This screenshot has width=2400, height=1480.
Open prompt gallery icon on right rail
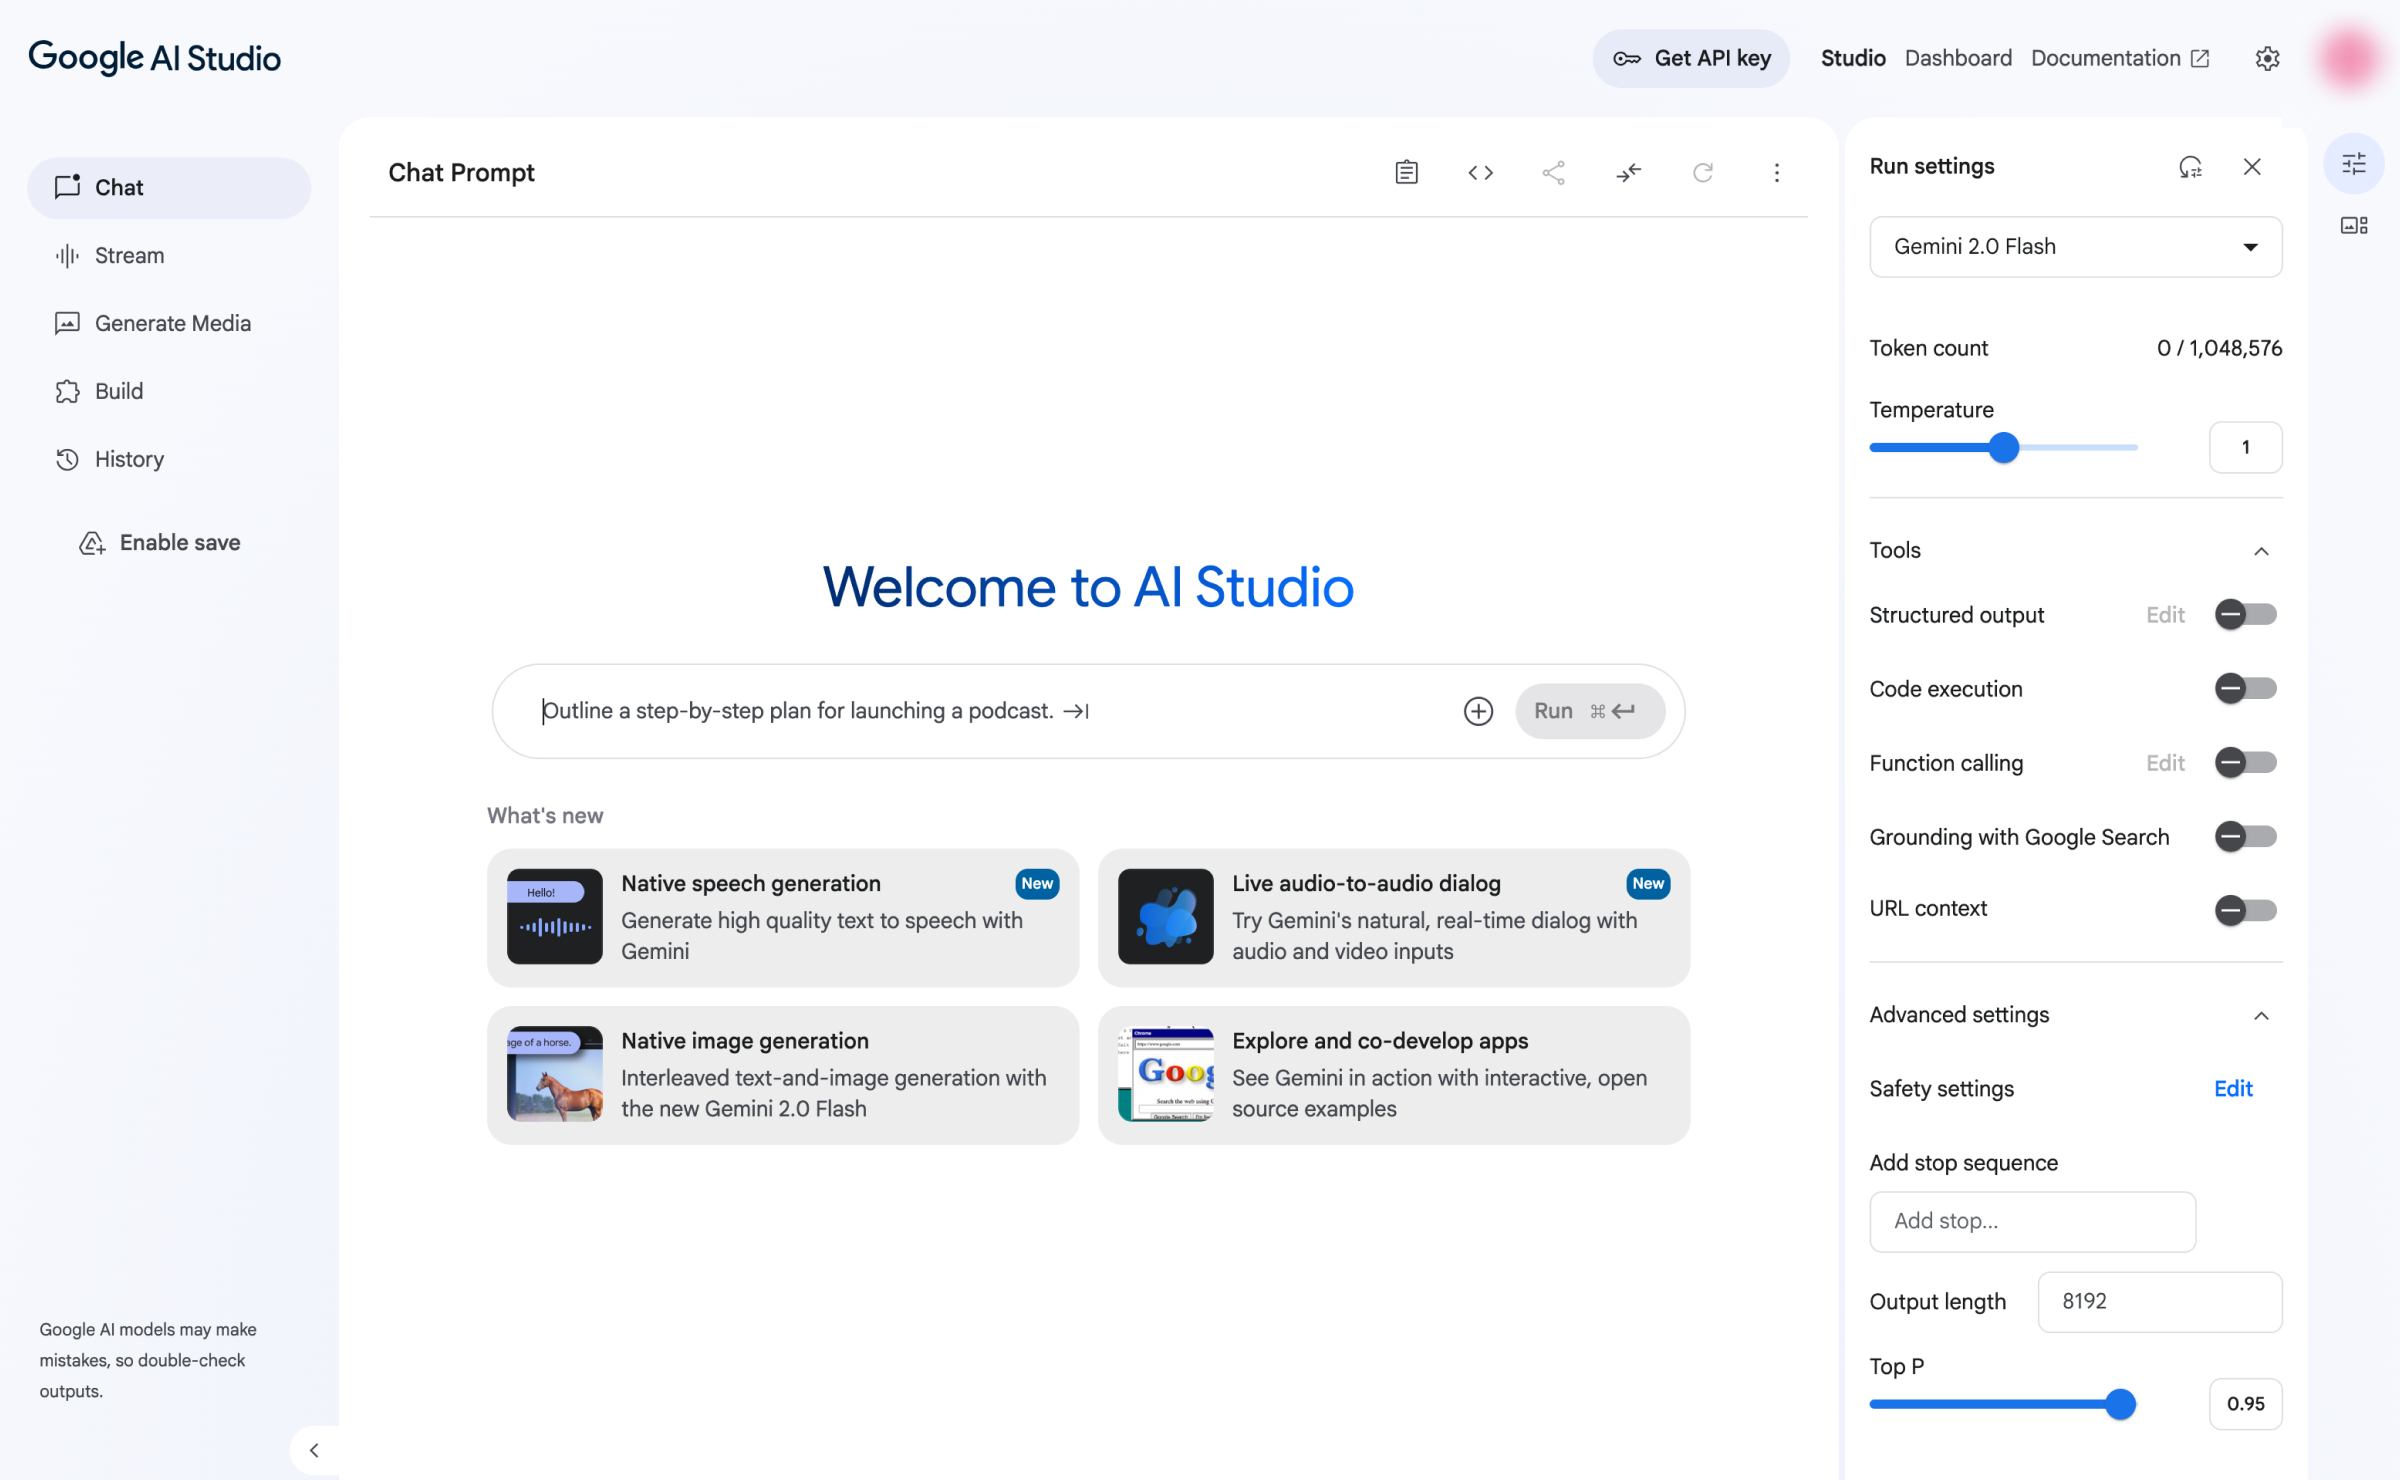tap(2354, 226)
